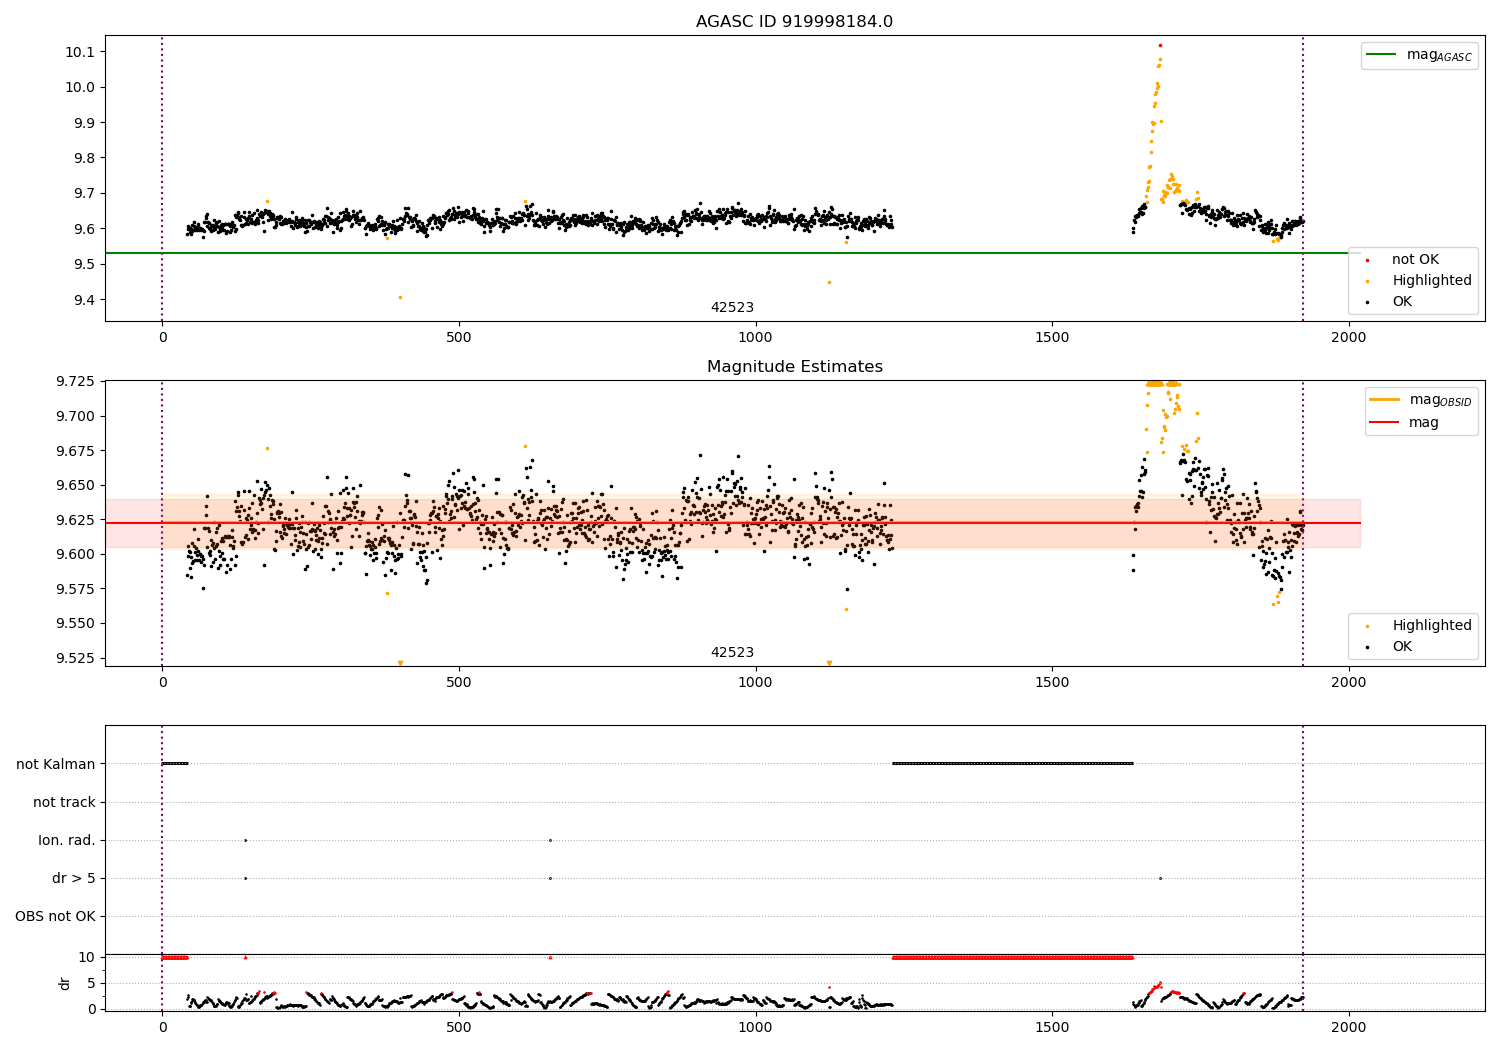Click the '9.5' y-tick label
The height and width of the screenshot is (1050, 1500).
pyautogui.click(x=86, y=265)
